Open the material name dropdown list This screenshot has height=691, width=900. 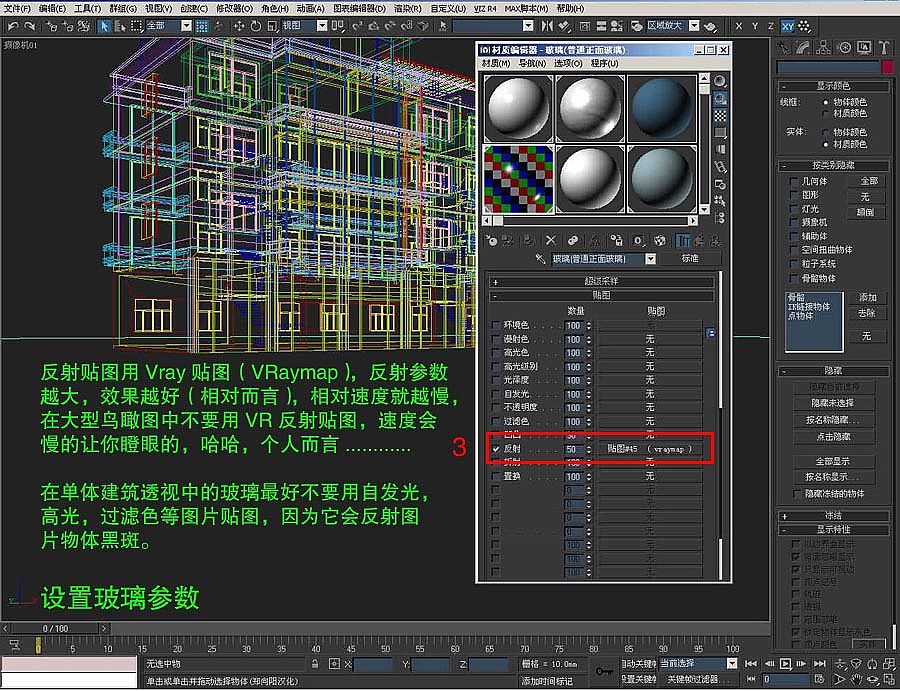click(651, 259)
